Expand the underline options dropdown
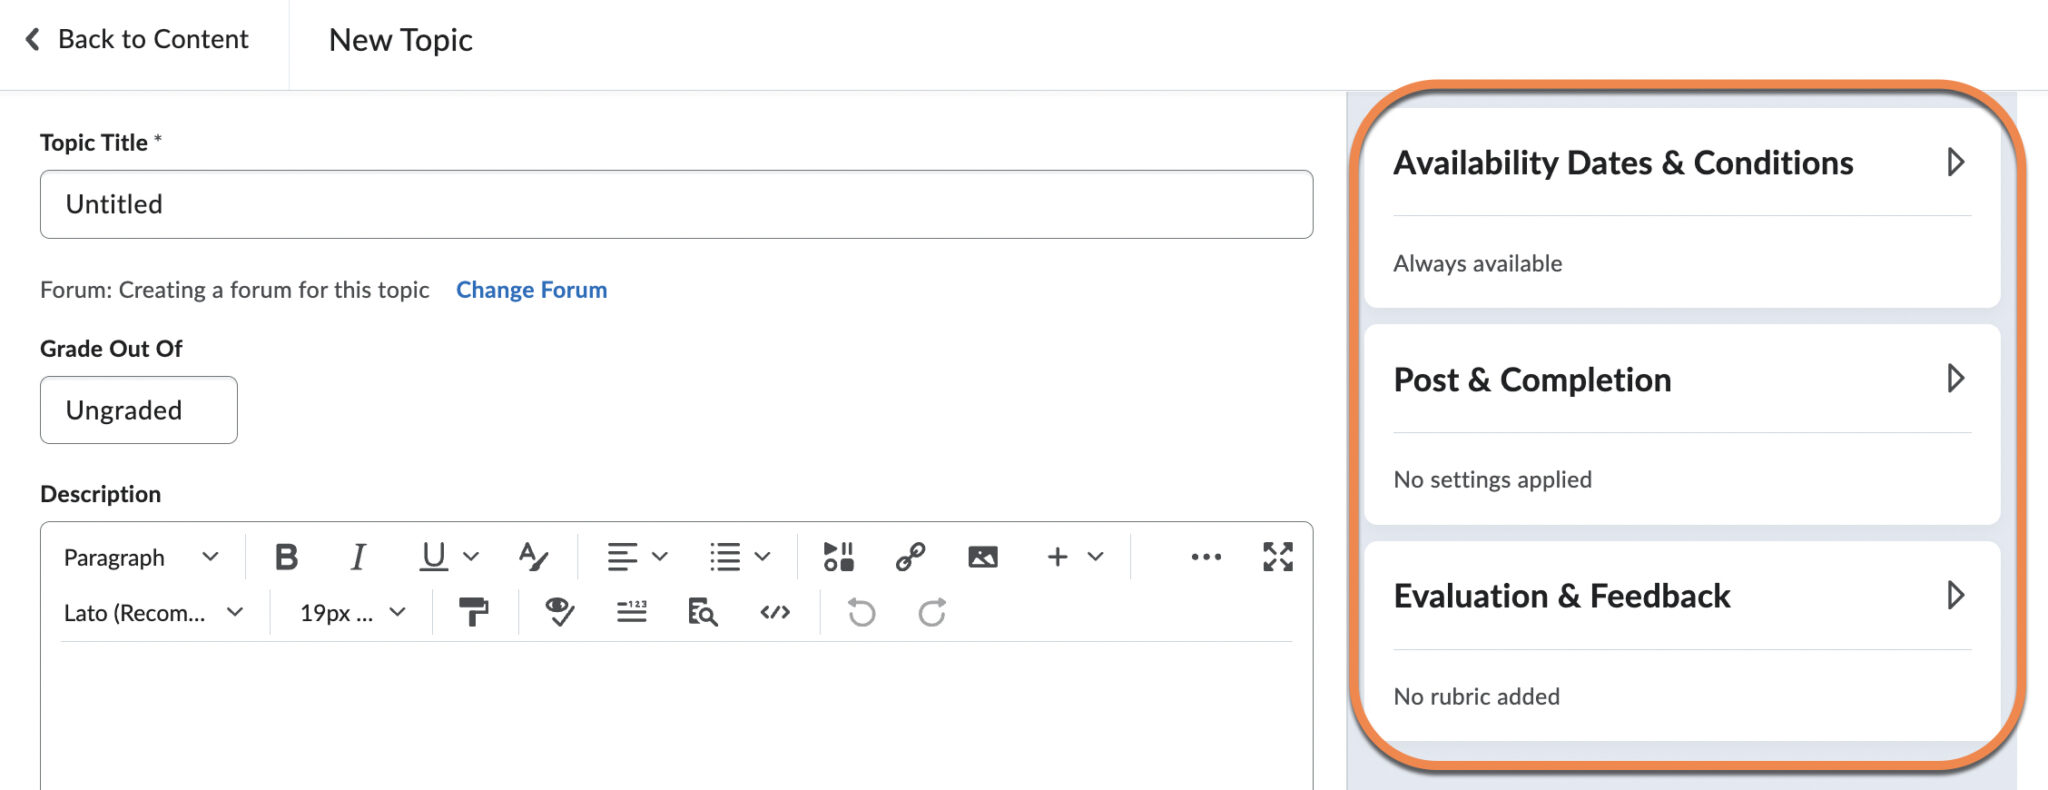Screen dimensions: 2048x790 472,557
